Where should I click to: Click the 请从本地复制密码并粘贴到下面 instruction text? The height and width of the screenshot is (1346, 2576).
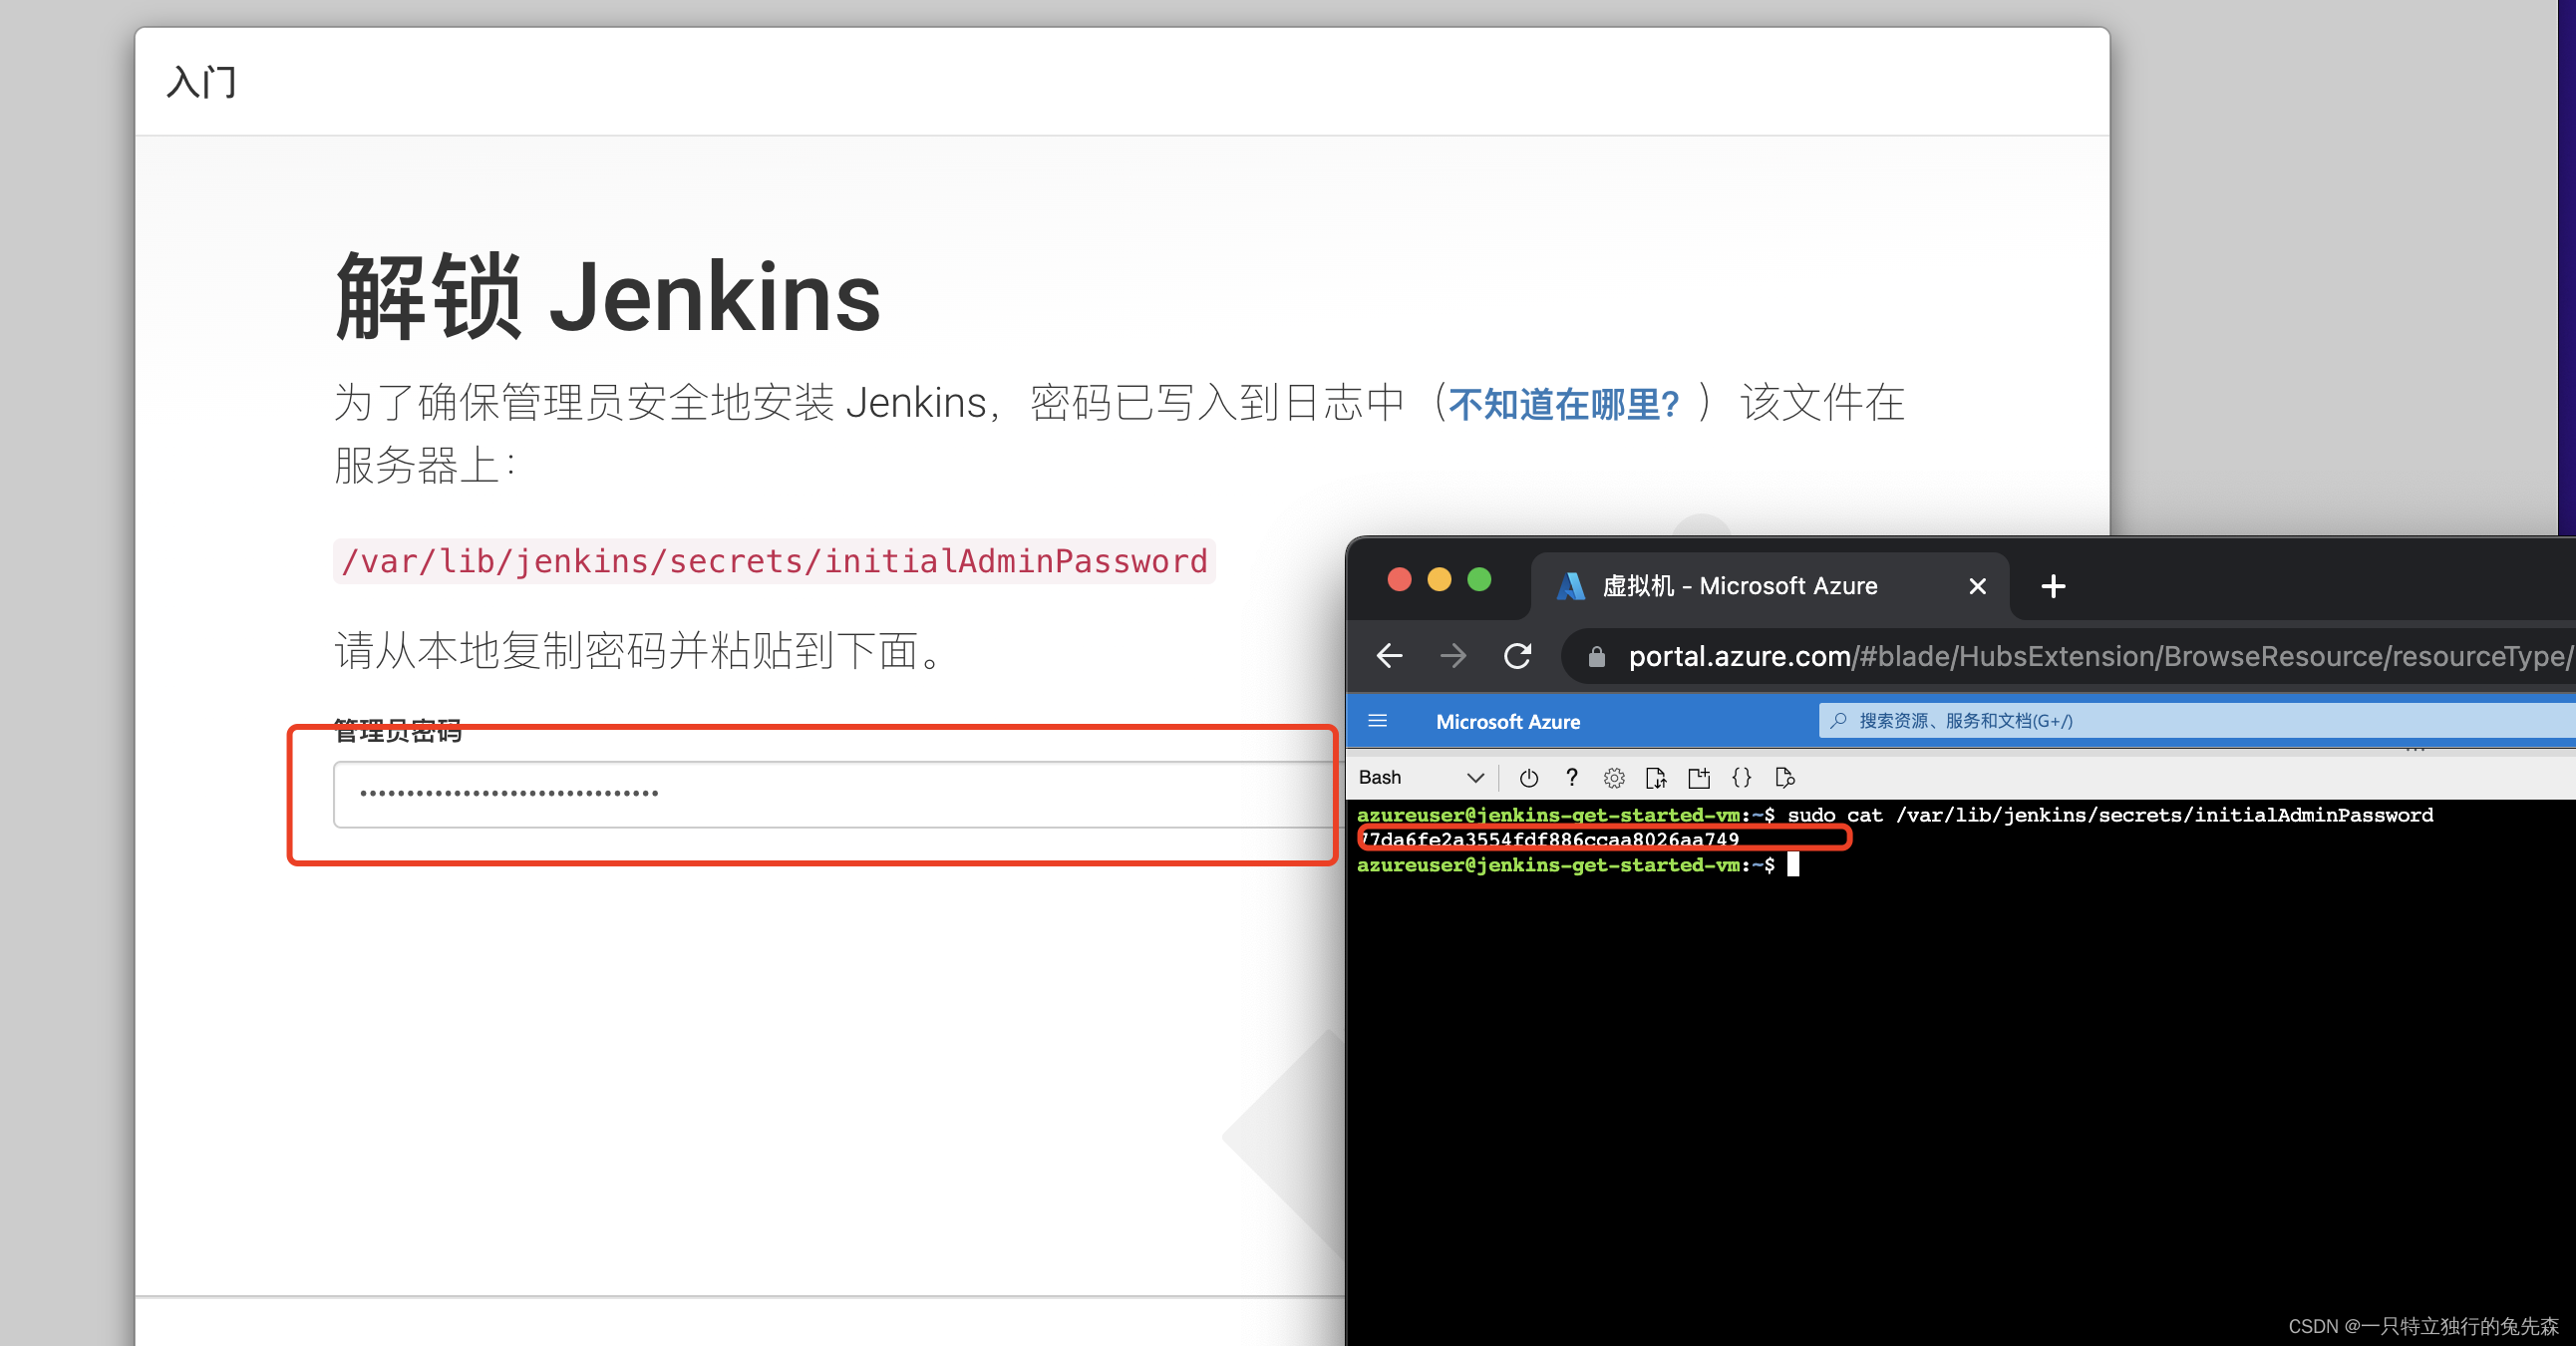click(x=638, y=651)
